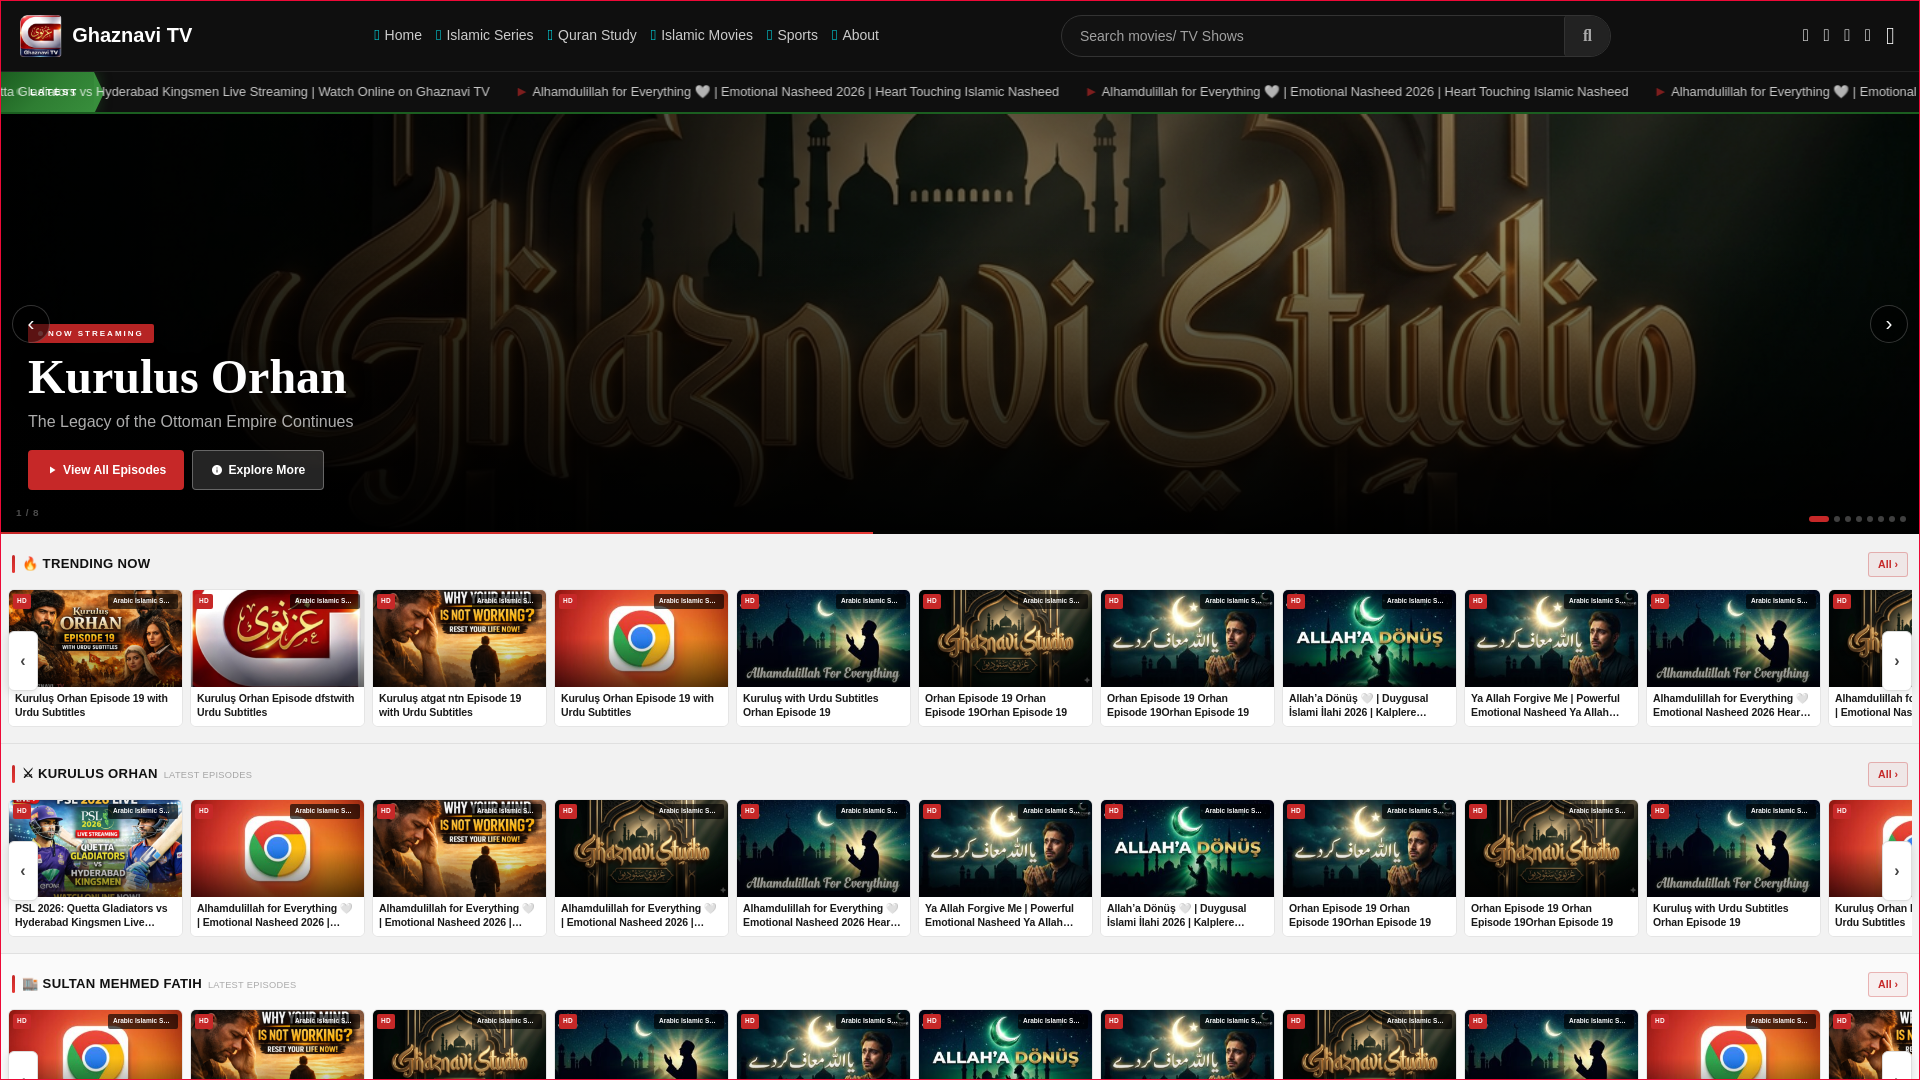Viewport: 1920px width, 1080px height.
Task: Open Chrome-logo Alhamdulillah card in Kurulus Orhan row
Action: [x=277, y=868]
